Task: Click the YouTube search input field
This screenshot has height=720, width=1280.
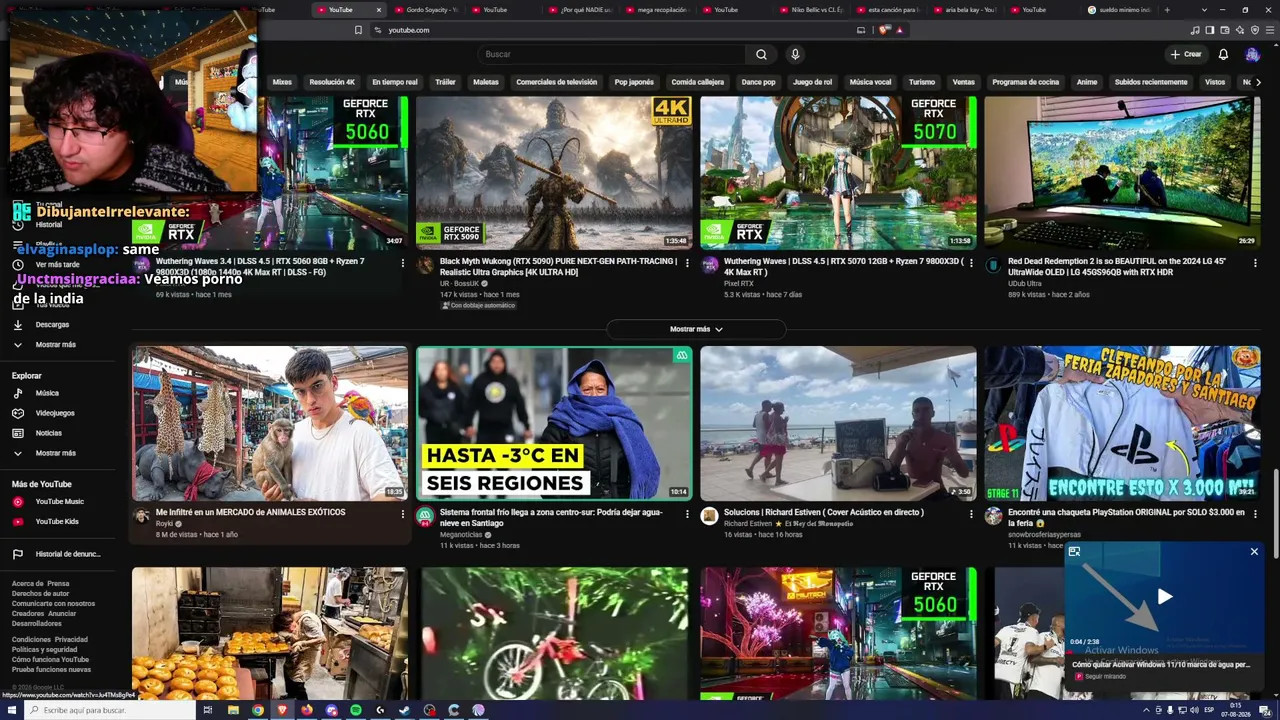Action: (x=610, y=54)
